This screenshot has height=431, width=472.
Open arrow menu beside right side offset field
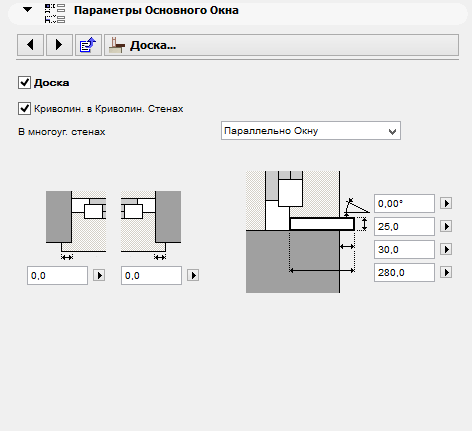tap(193, 275)
